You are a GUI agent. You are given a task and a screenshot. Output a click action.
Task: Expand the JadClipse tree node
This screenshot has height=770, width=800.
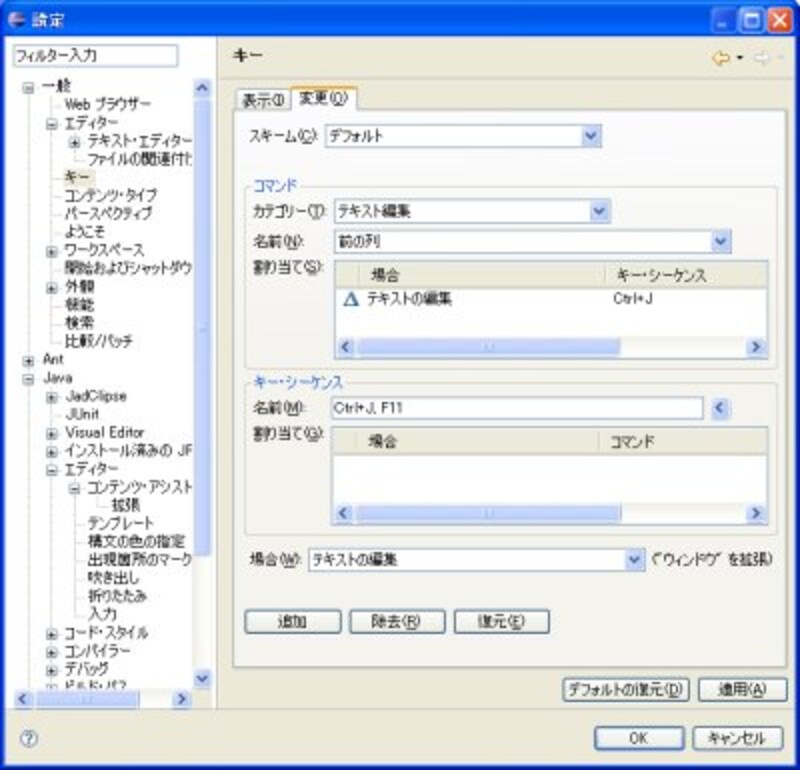[x=52, y=397]
